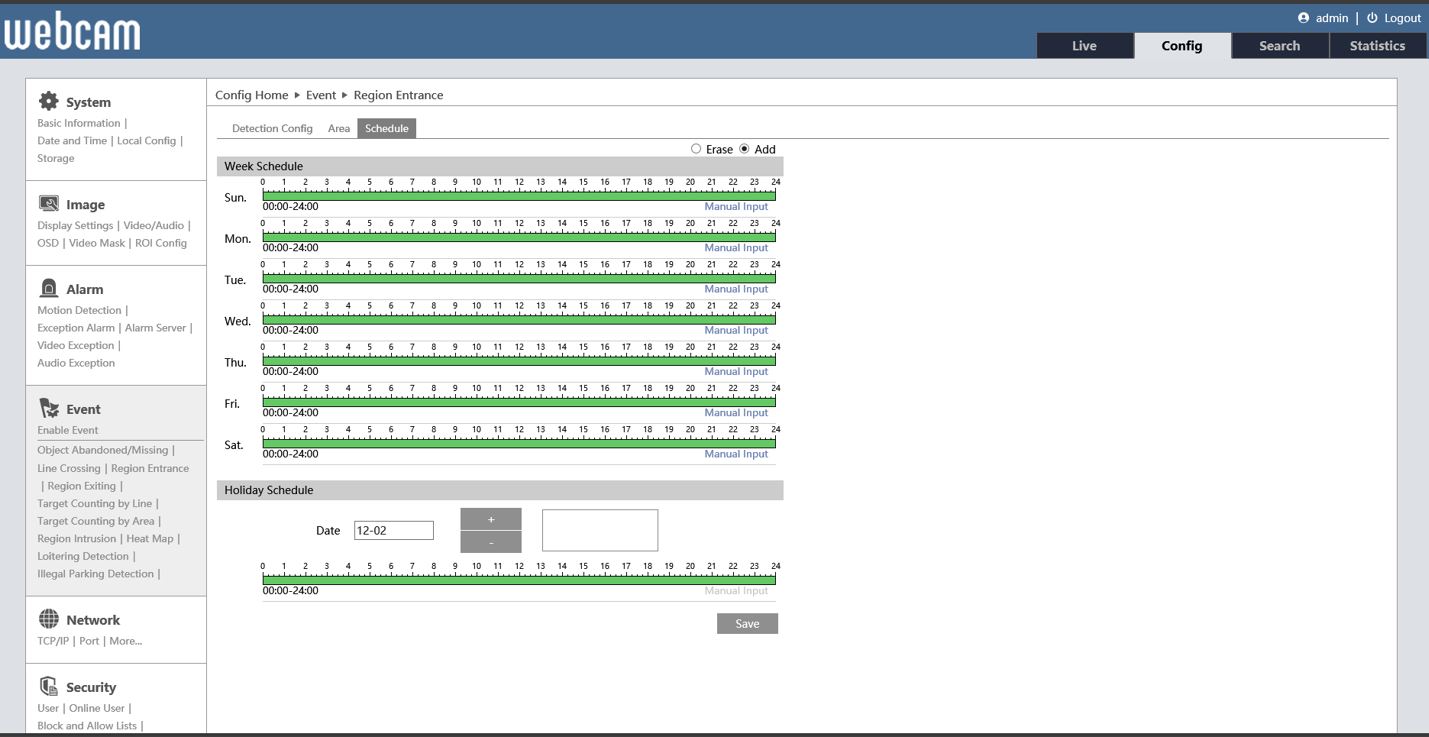Switch to the Detection Config tab
Screen dimensions: 1429x737
tap(272, 128)
